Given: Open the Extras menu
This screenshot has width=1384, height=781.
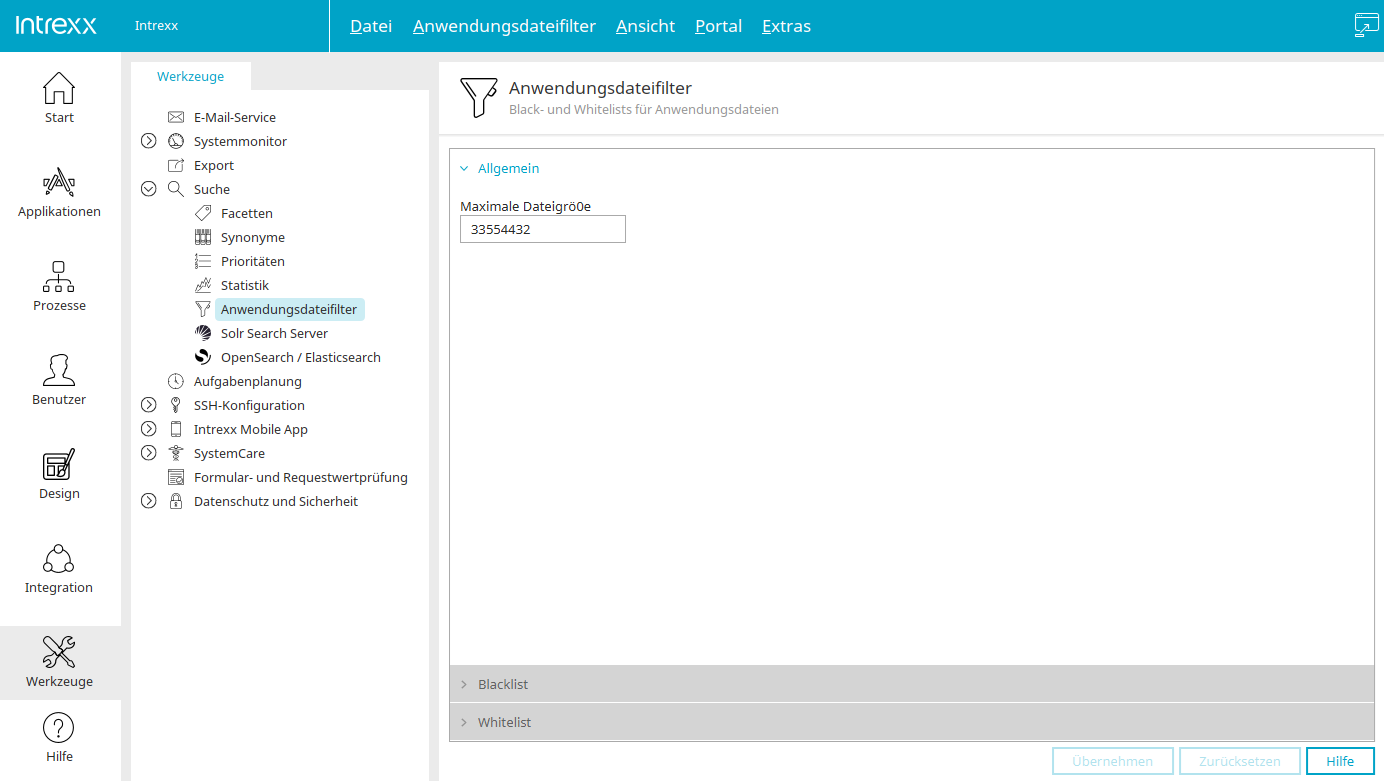Looking at the screenshot, I should 786,26.
